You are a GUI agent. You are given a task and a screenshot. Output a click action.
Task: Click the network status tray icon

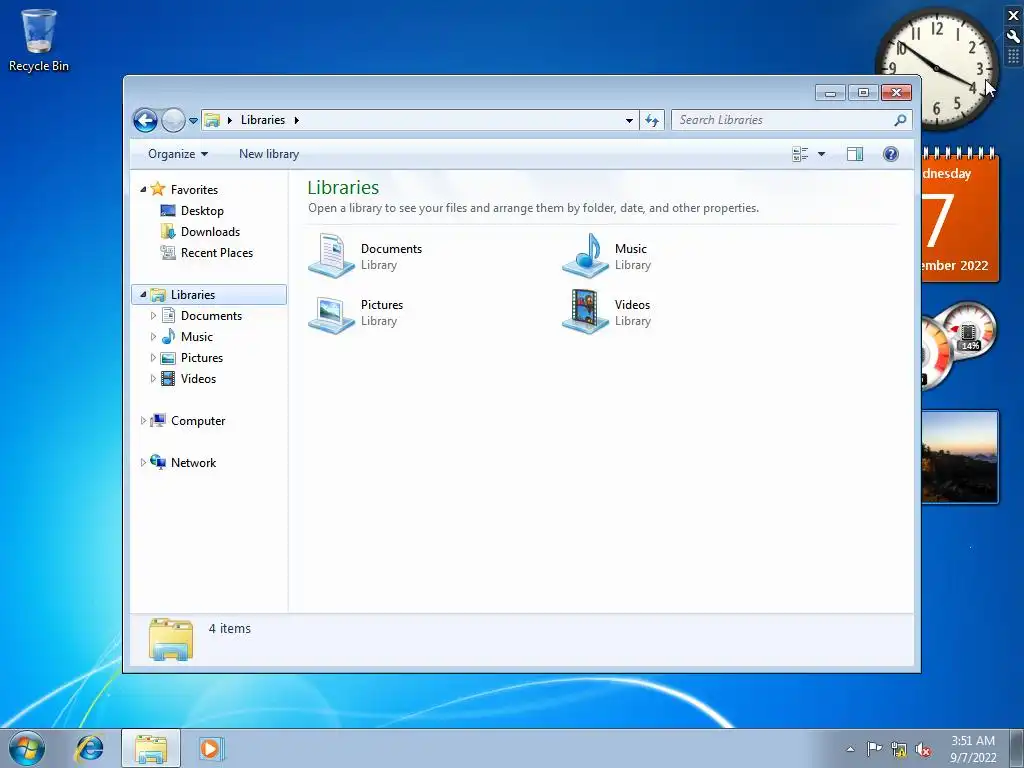coord(899,749)
